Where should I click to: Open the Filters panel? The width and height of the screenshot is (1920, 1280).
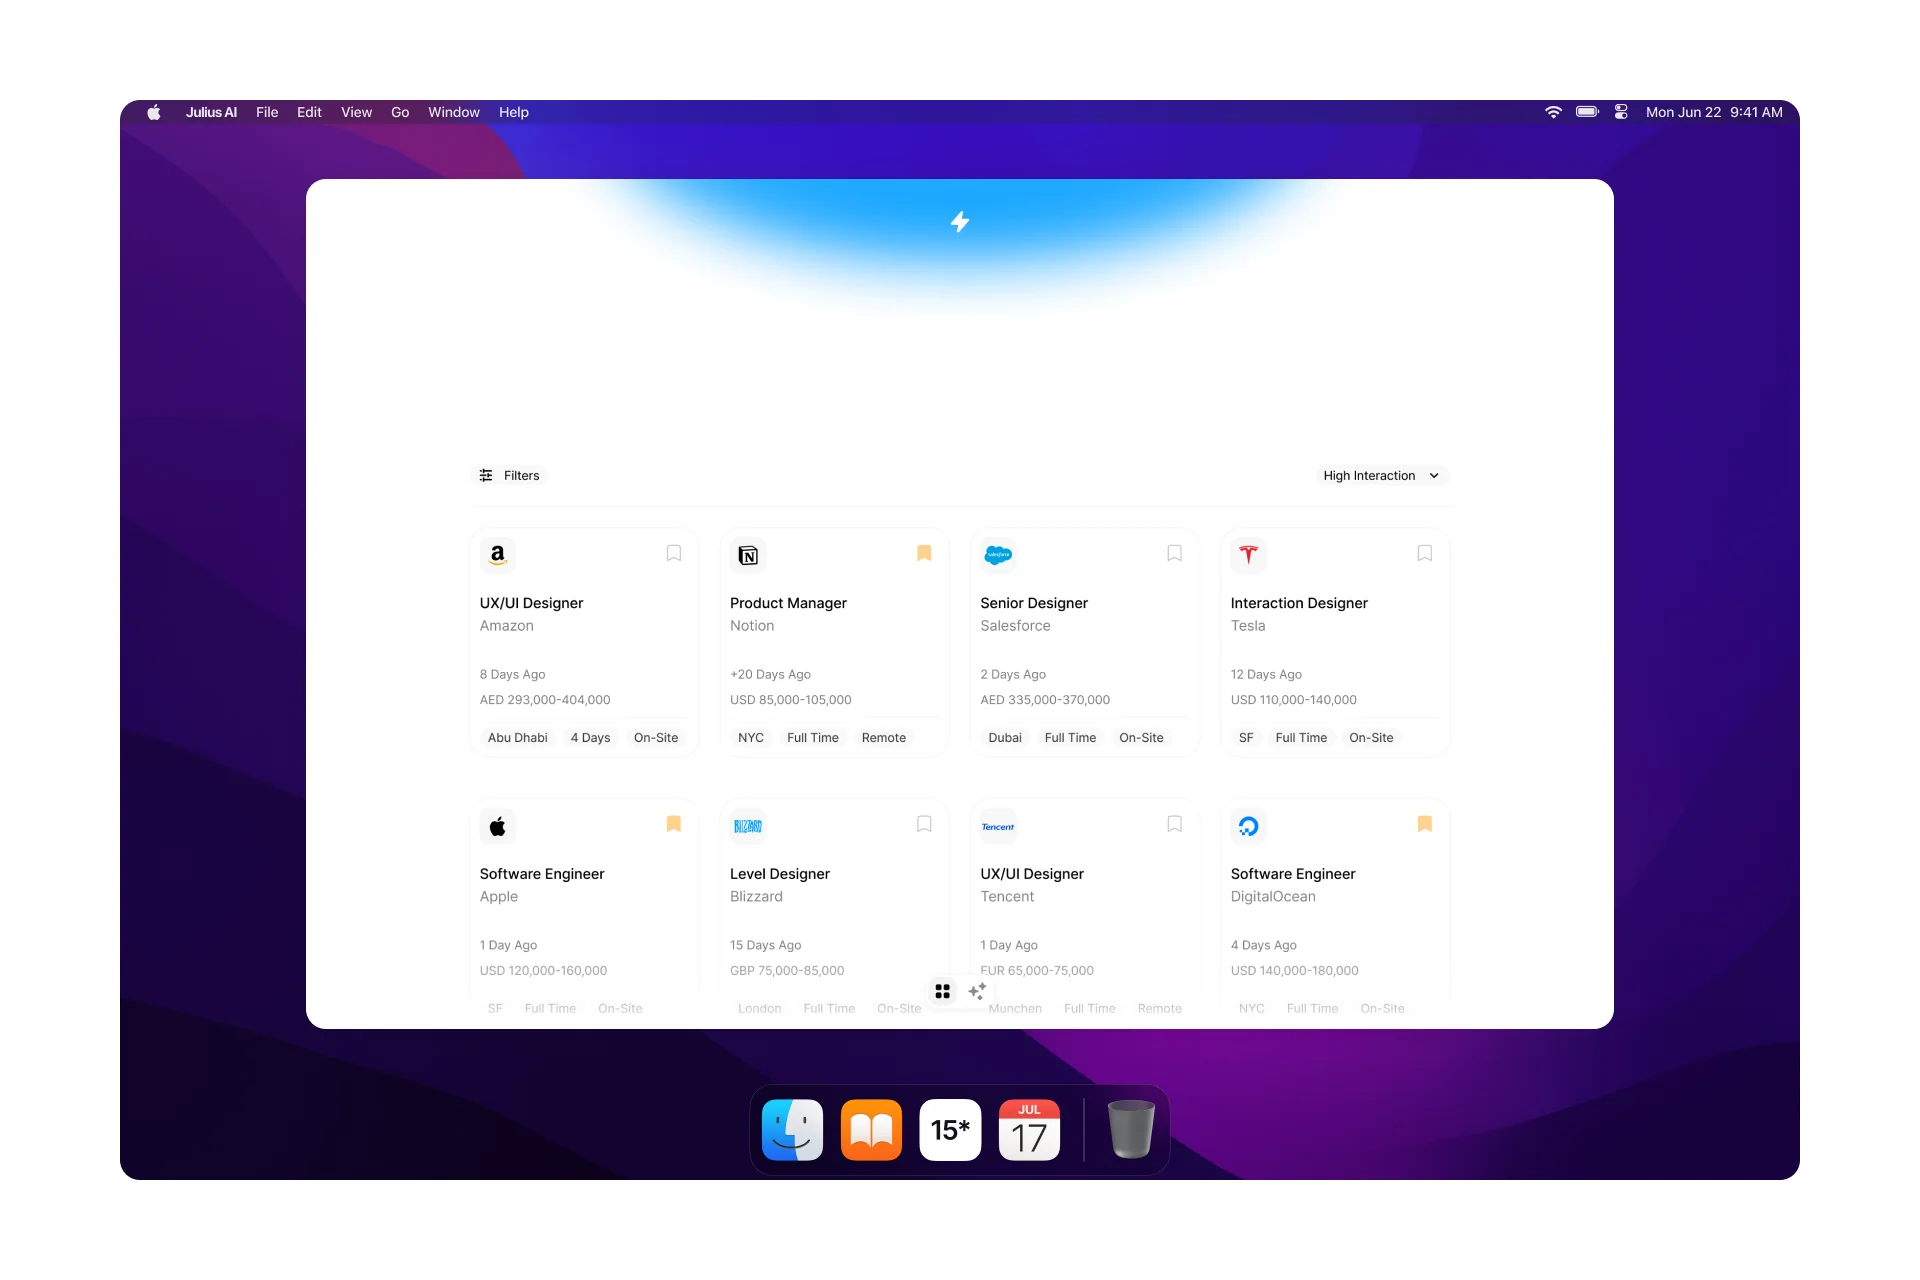(510, 476)
